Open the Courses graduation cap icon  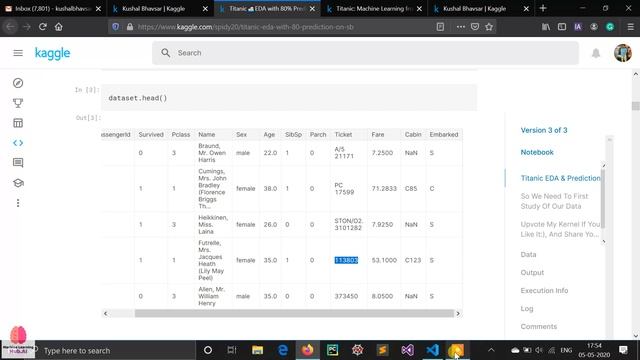coord(18,183)
